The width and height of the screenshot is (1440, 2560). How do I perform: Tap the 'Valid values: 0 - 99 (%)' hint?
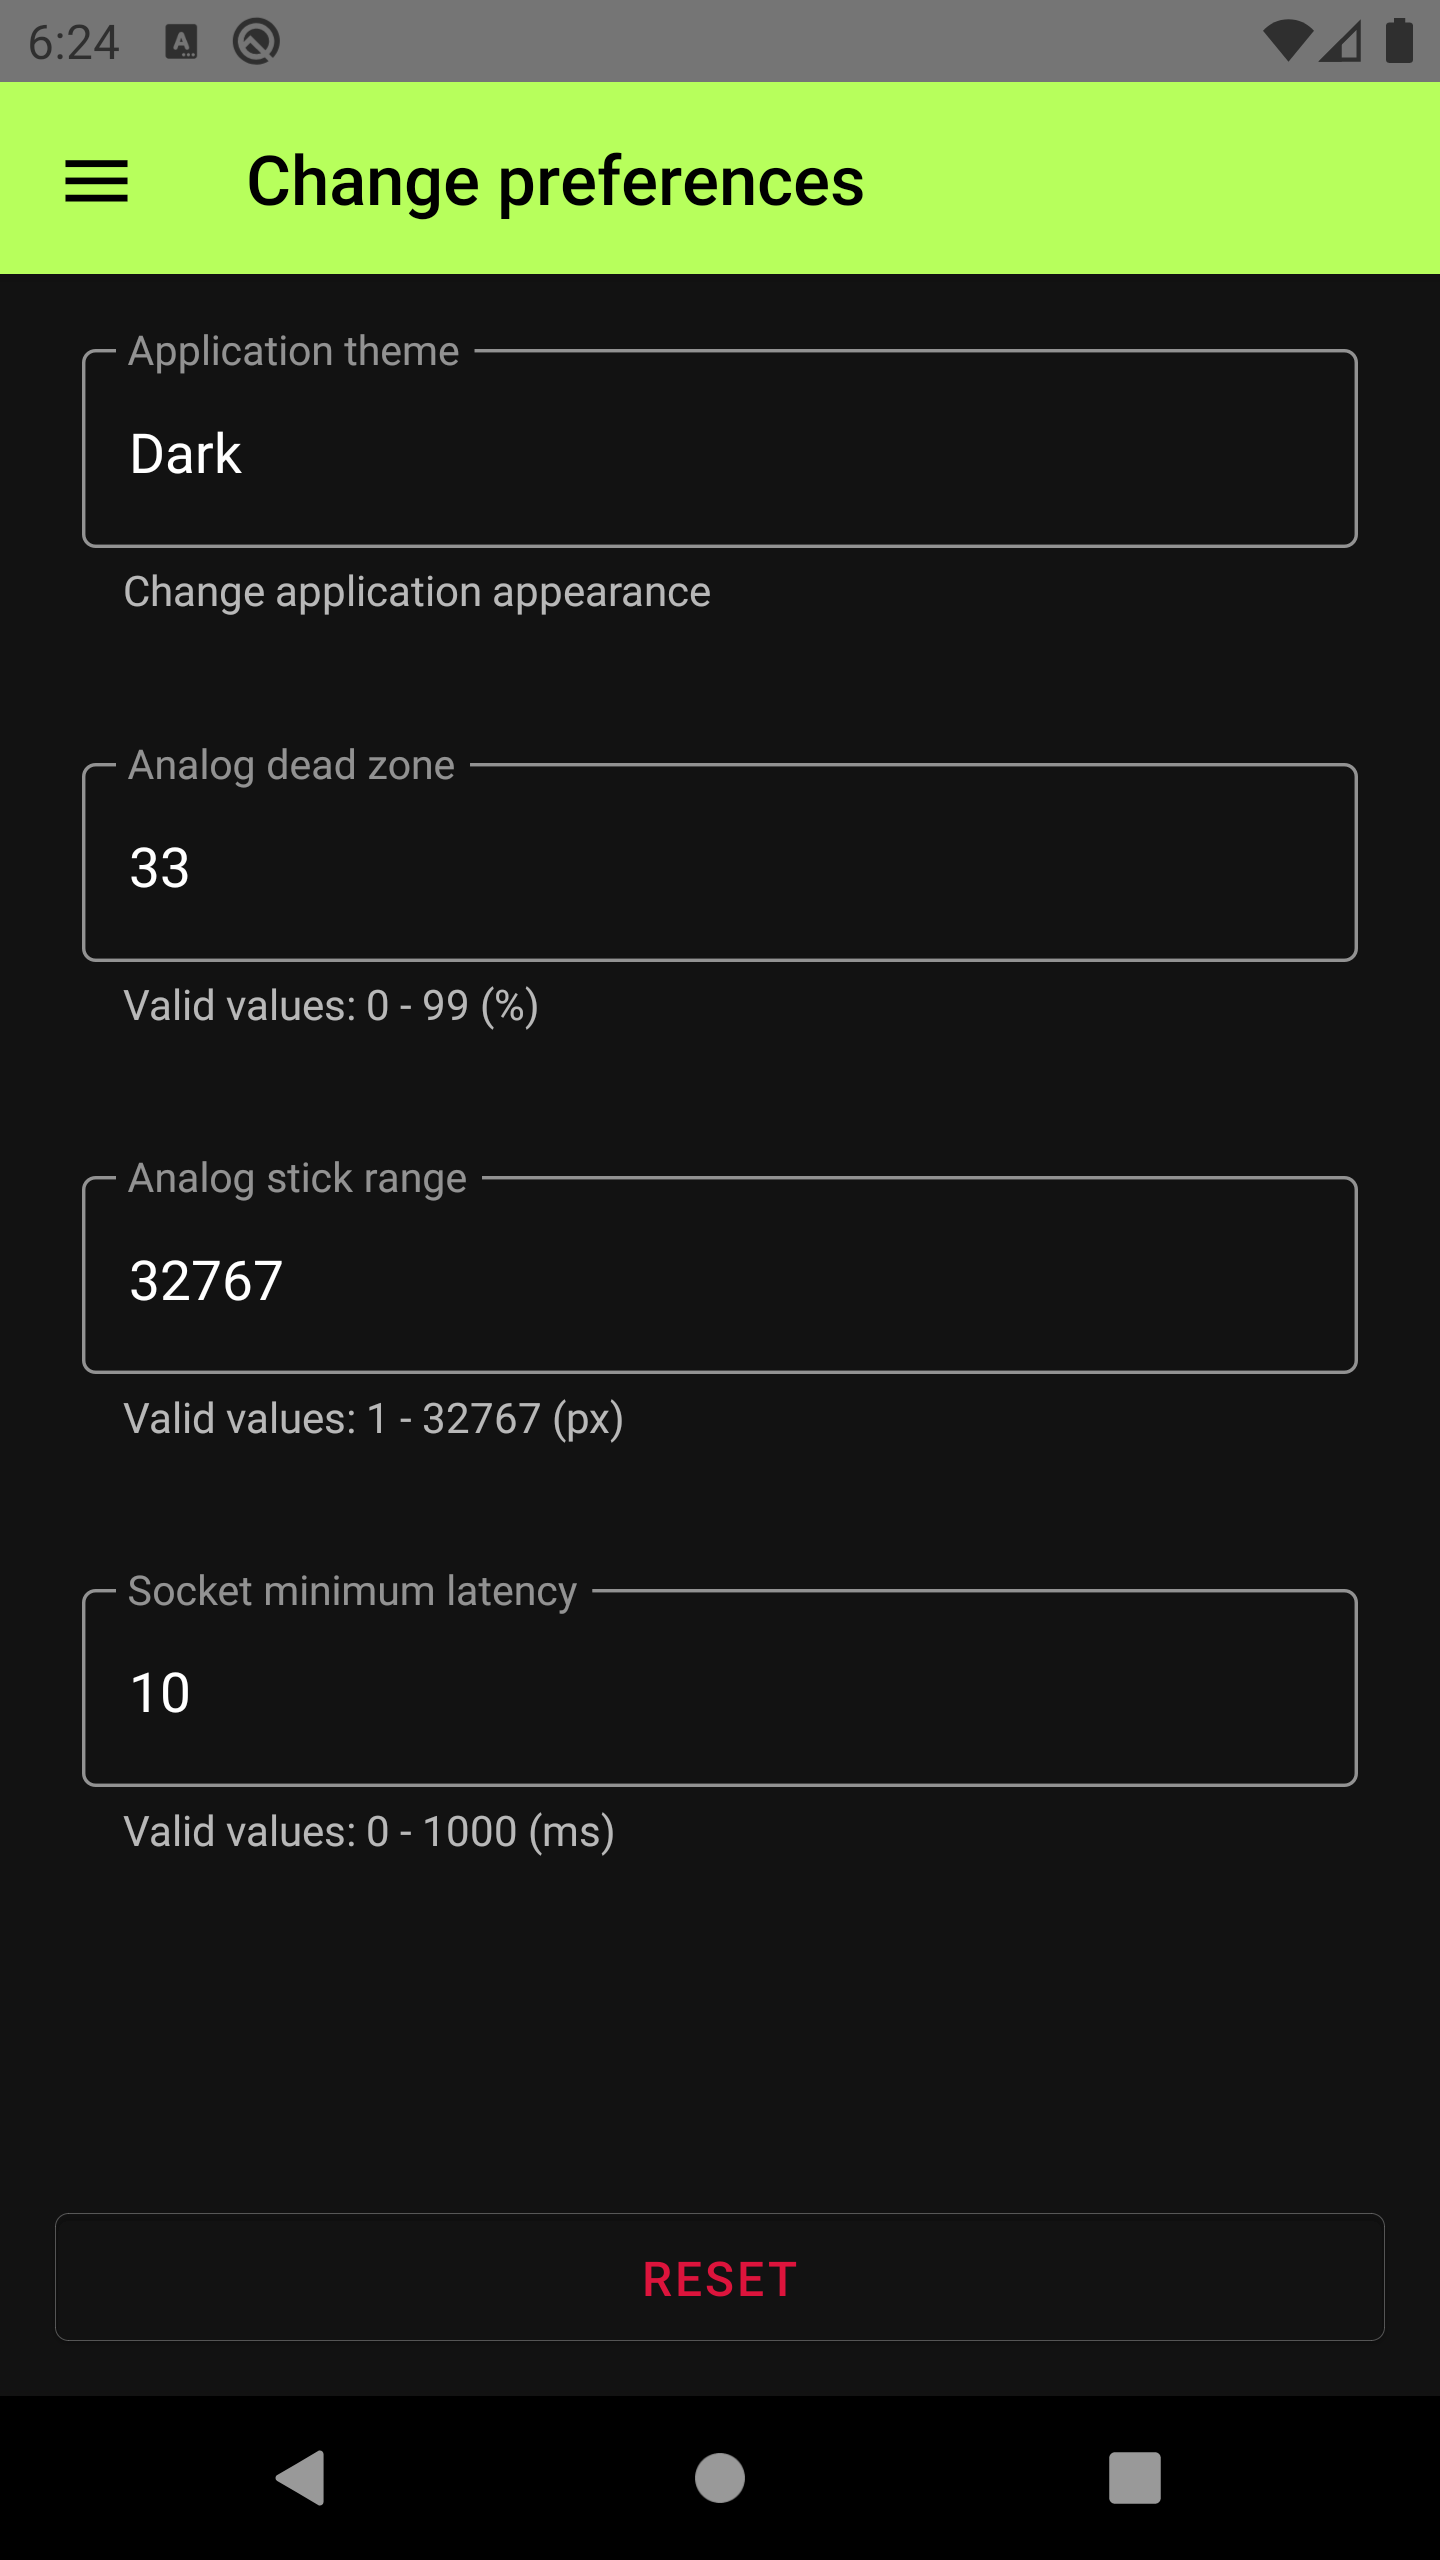331,1006
